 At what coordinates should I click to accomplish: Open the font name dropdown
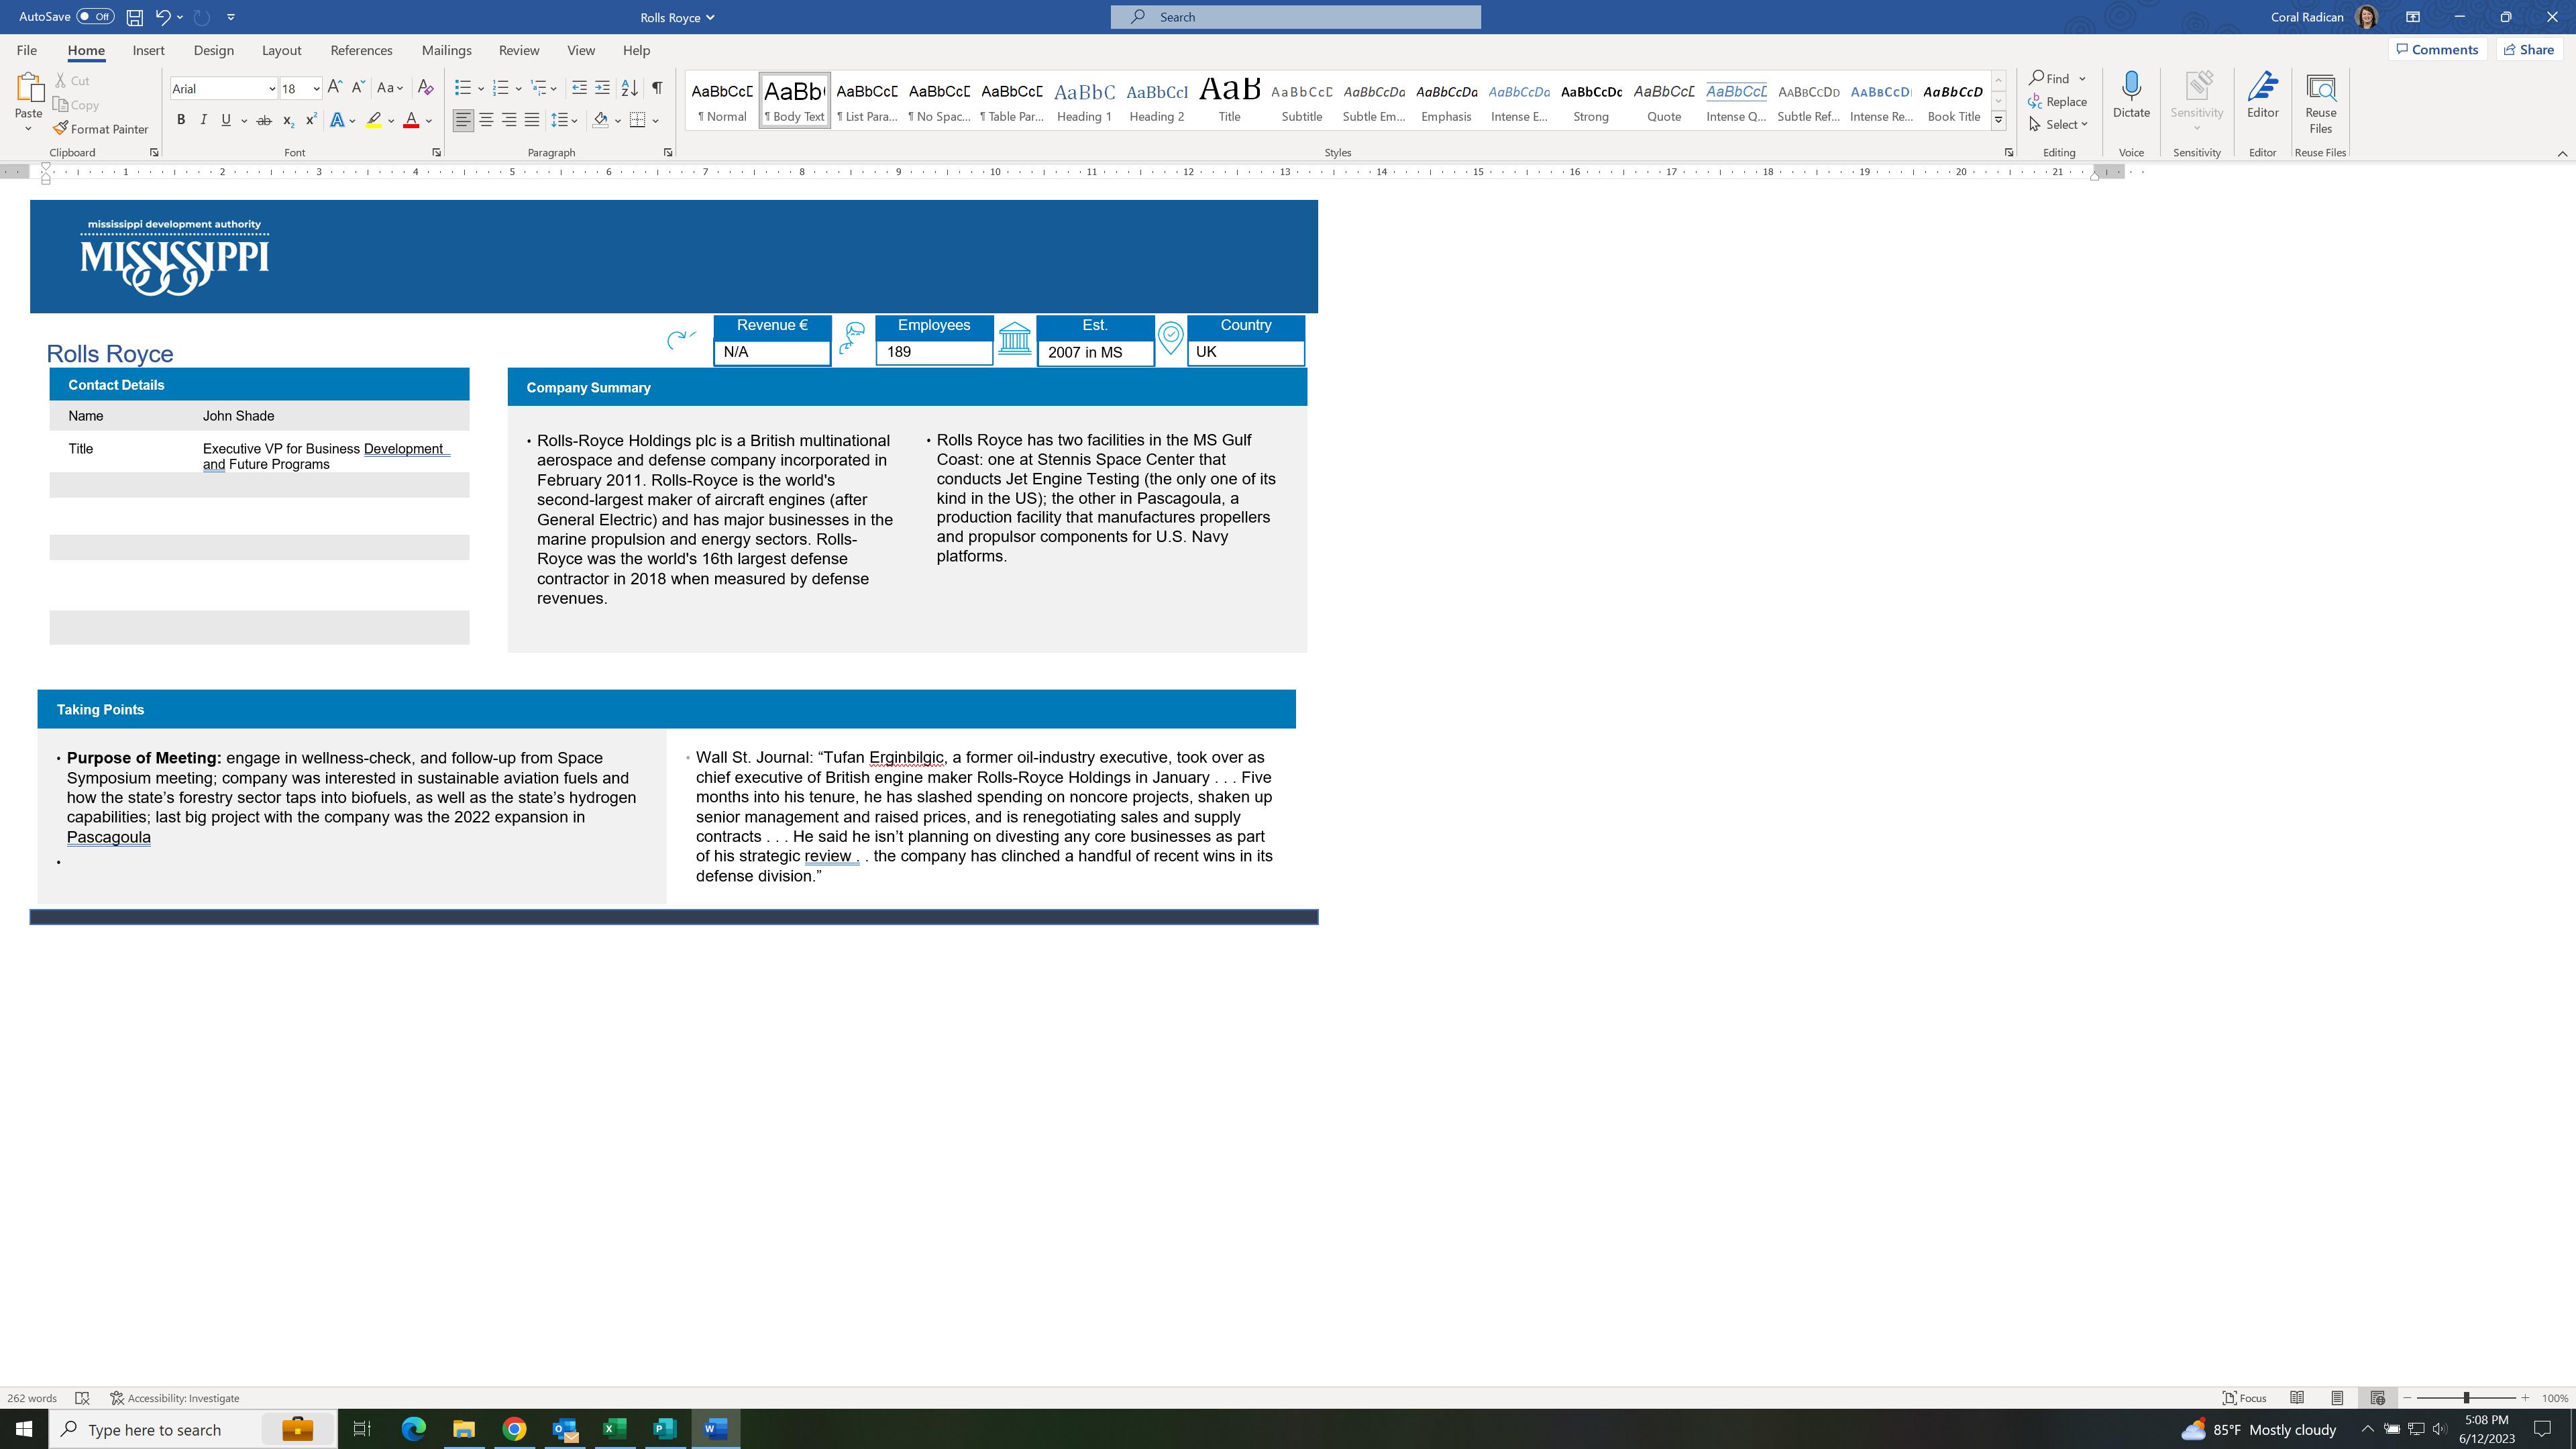click(x=271, y=89)
